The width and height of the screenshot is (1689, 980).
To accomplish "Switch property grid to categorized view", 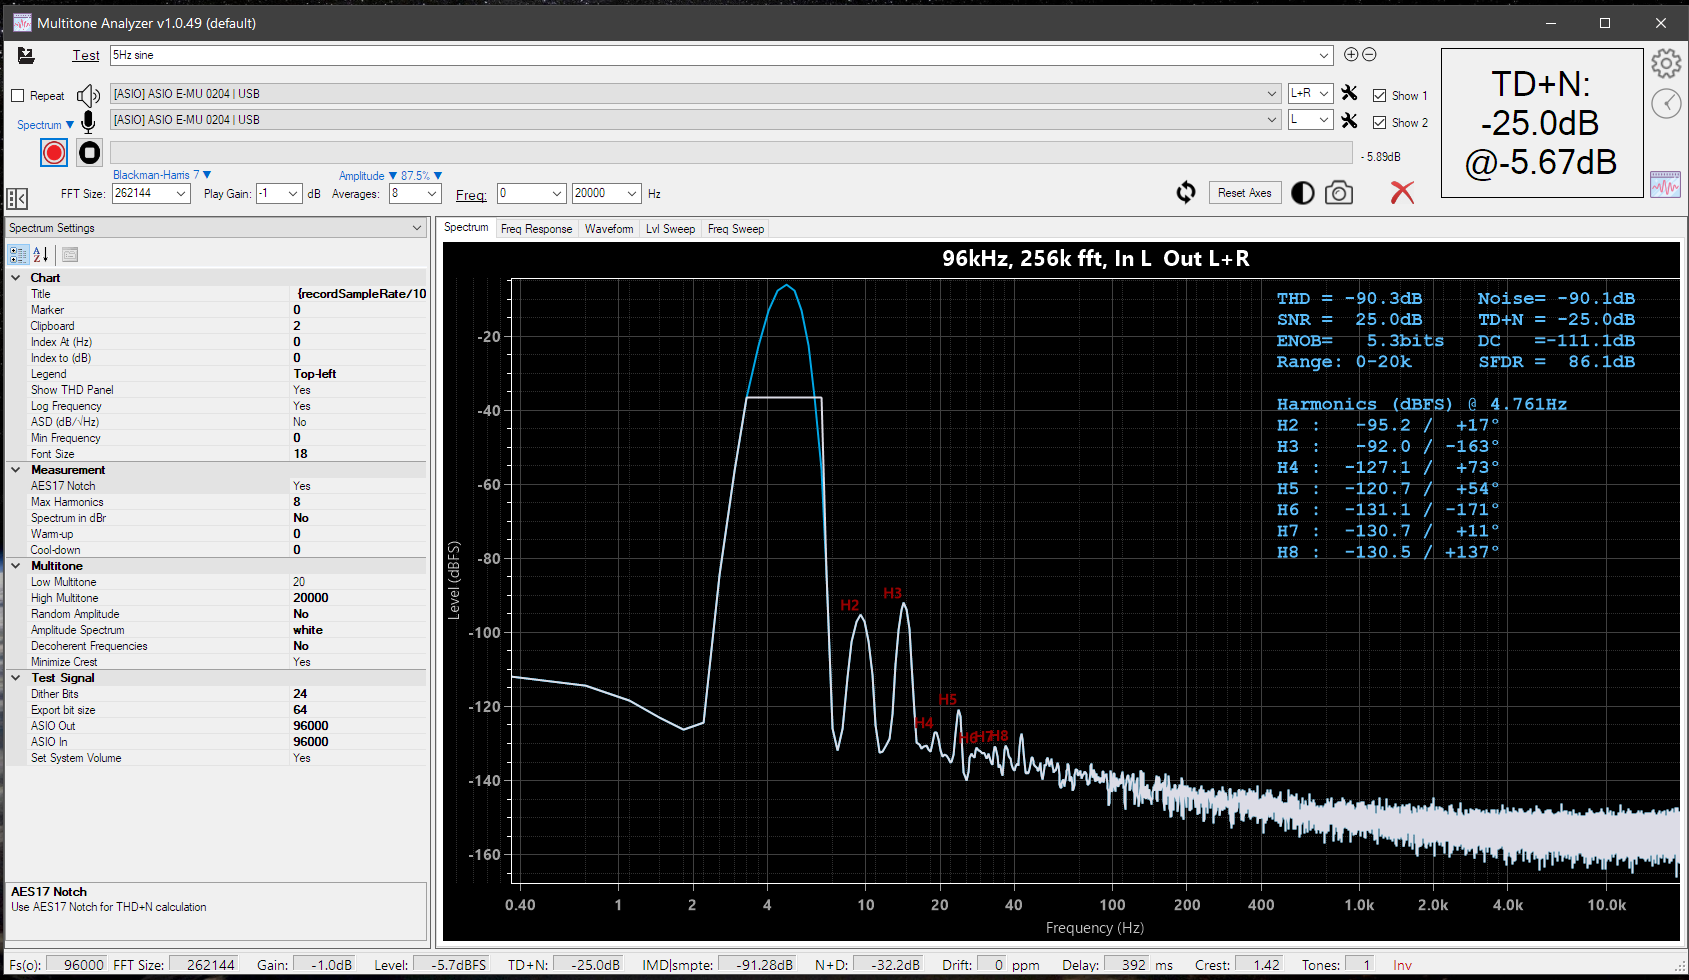I will coord(18,254).
